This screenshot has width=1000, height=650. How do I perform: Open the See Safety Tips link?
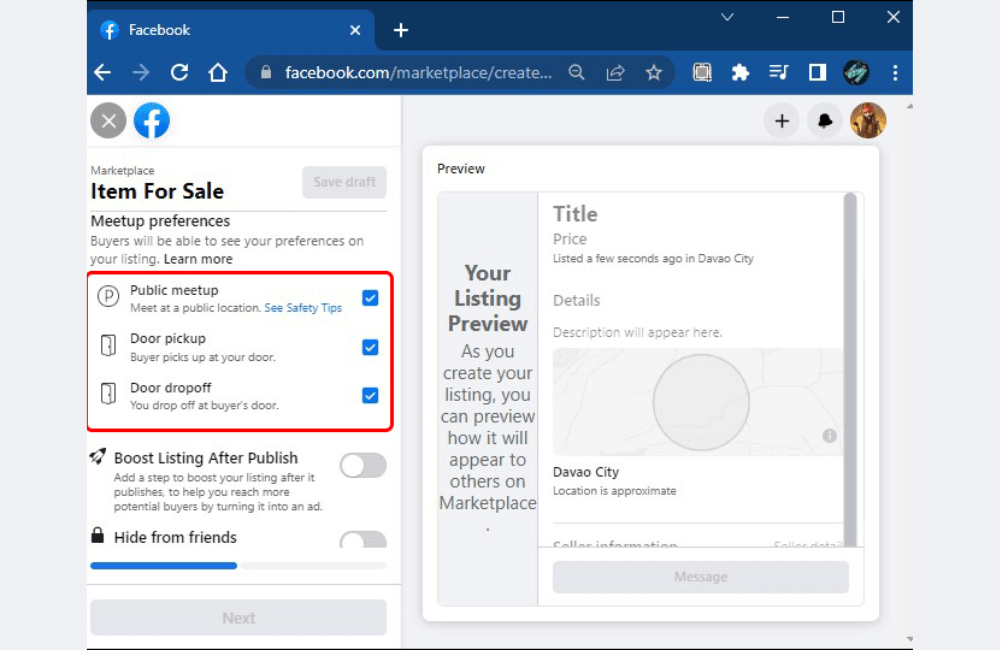[303, 308]
